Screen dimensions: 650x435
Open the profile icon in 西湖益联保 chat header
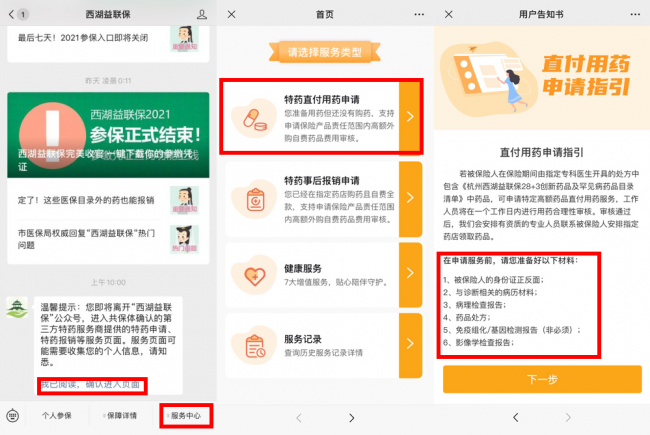tap(201, 15)
